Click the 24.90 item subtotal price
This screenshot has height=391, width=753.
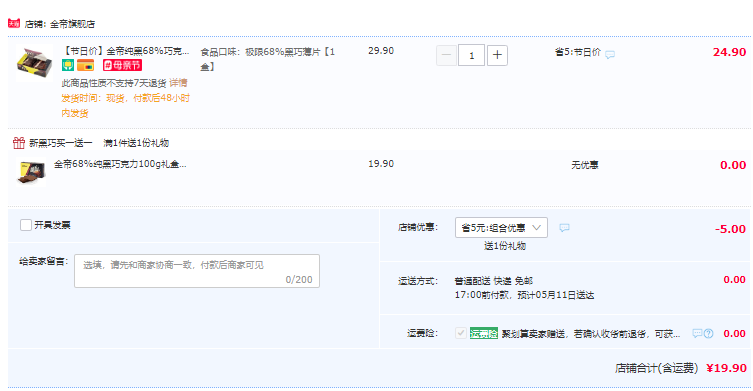(x=729, y=52)
